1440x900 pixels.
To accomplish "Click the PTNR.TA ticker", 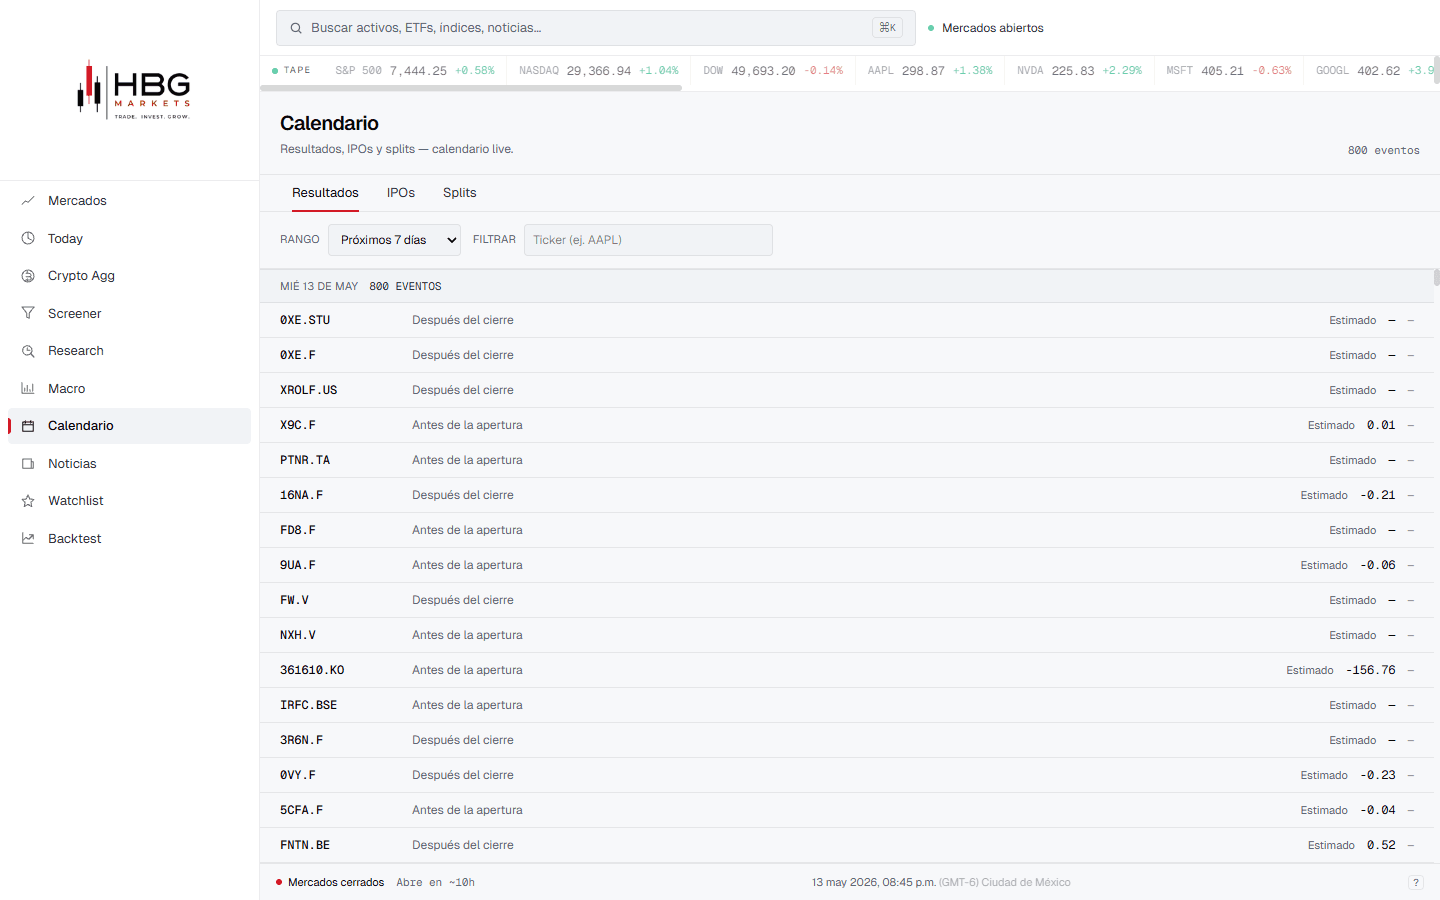I will [305, 460].
